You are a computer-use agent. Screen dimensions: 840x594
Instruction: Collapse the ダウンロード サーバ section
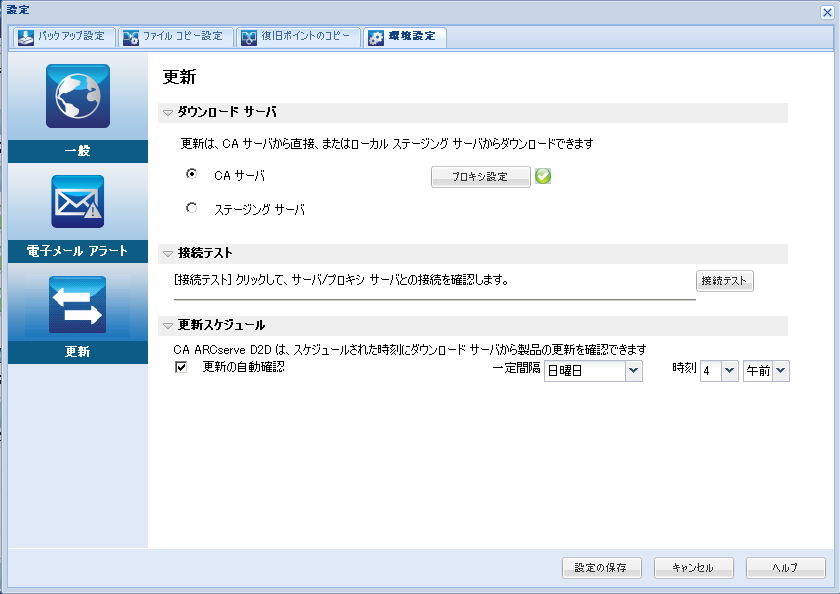click(168, 113)
